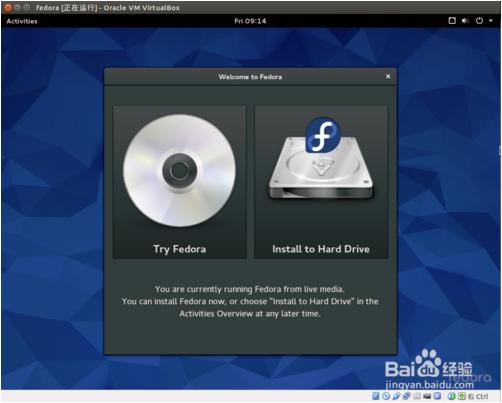
Task: Click the power icon in top bar
Action: pos(479,21)
